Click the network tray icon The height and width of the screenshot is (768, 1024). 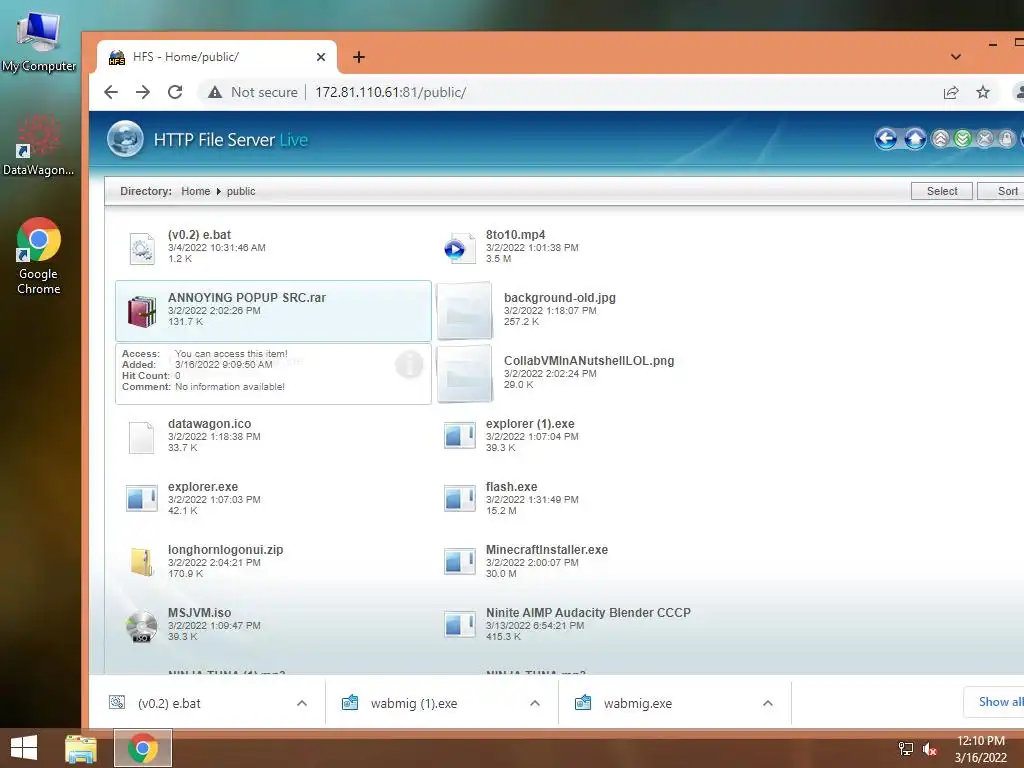906,748
